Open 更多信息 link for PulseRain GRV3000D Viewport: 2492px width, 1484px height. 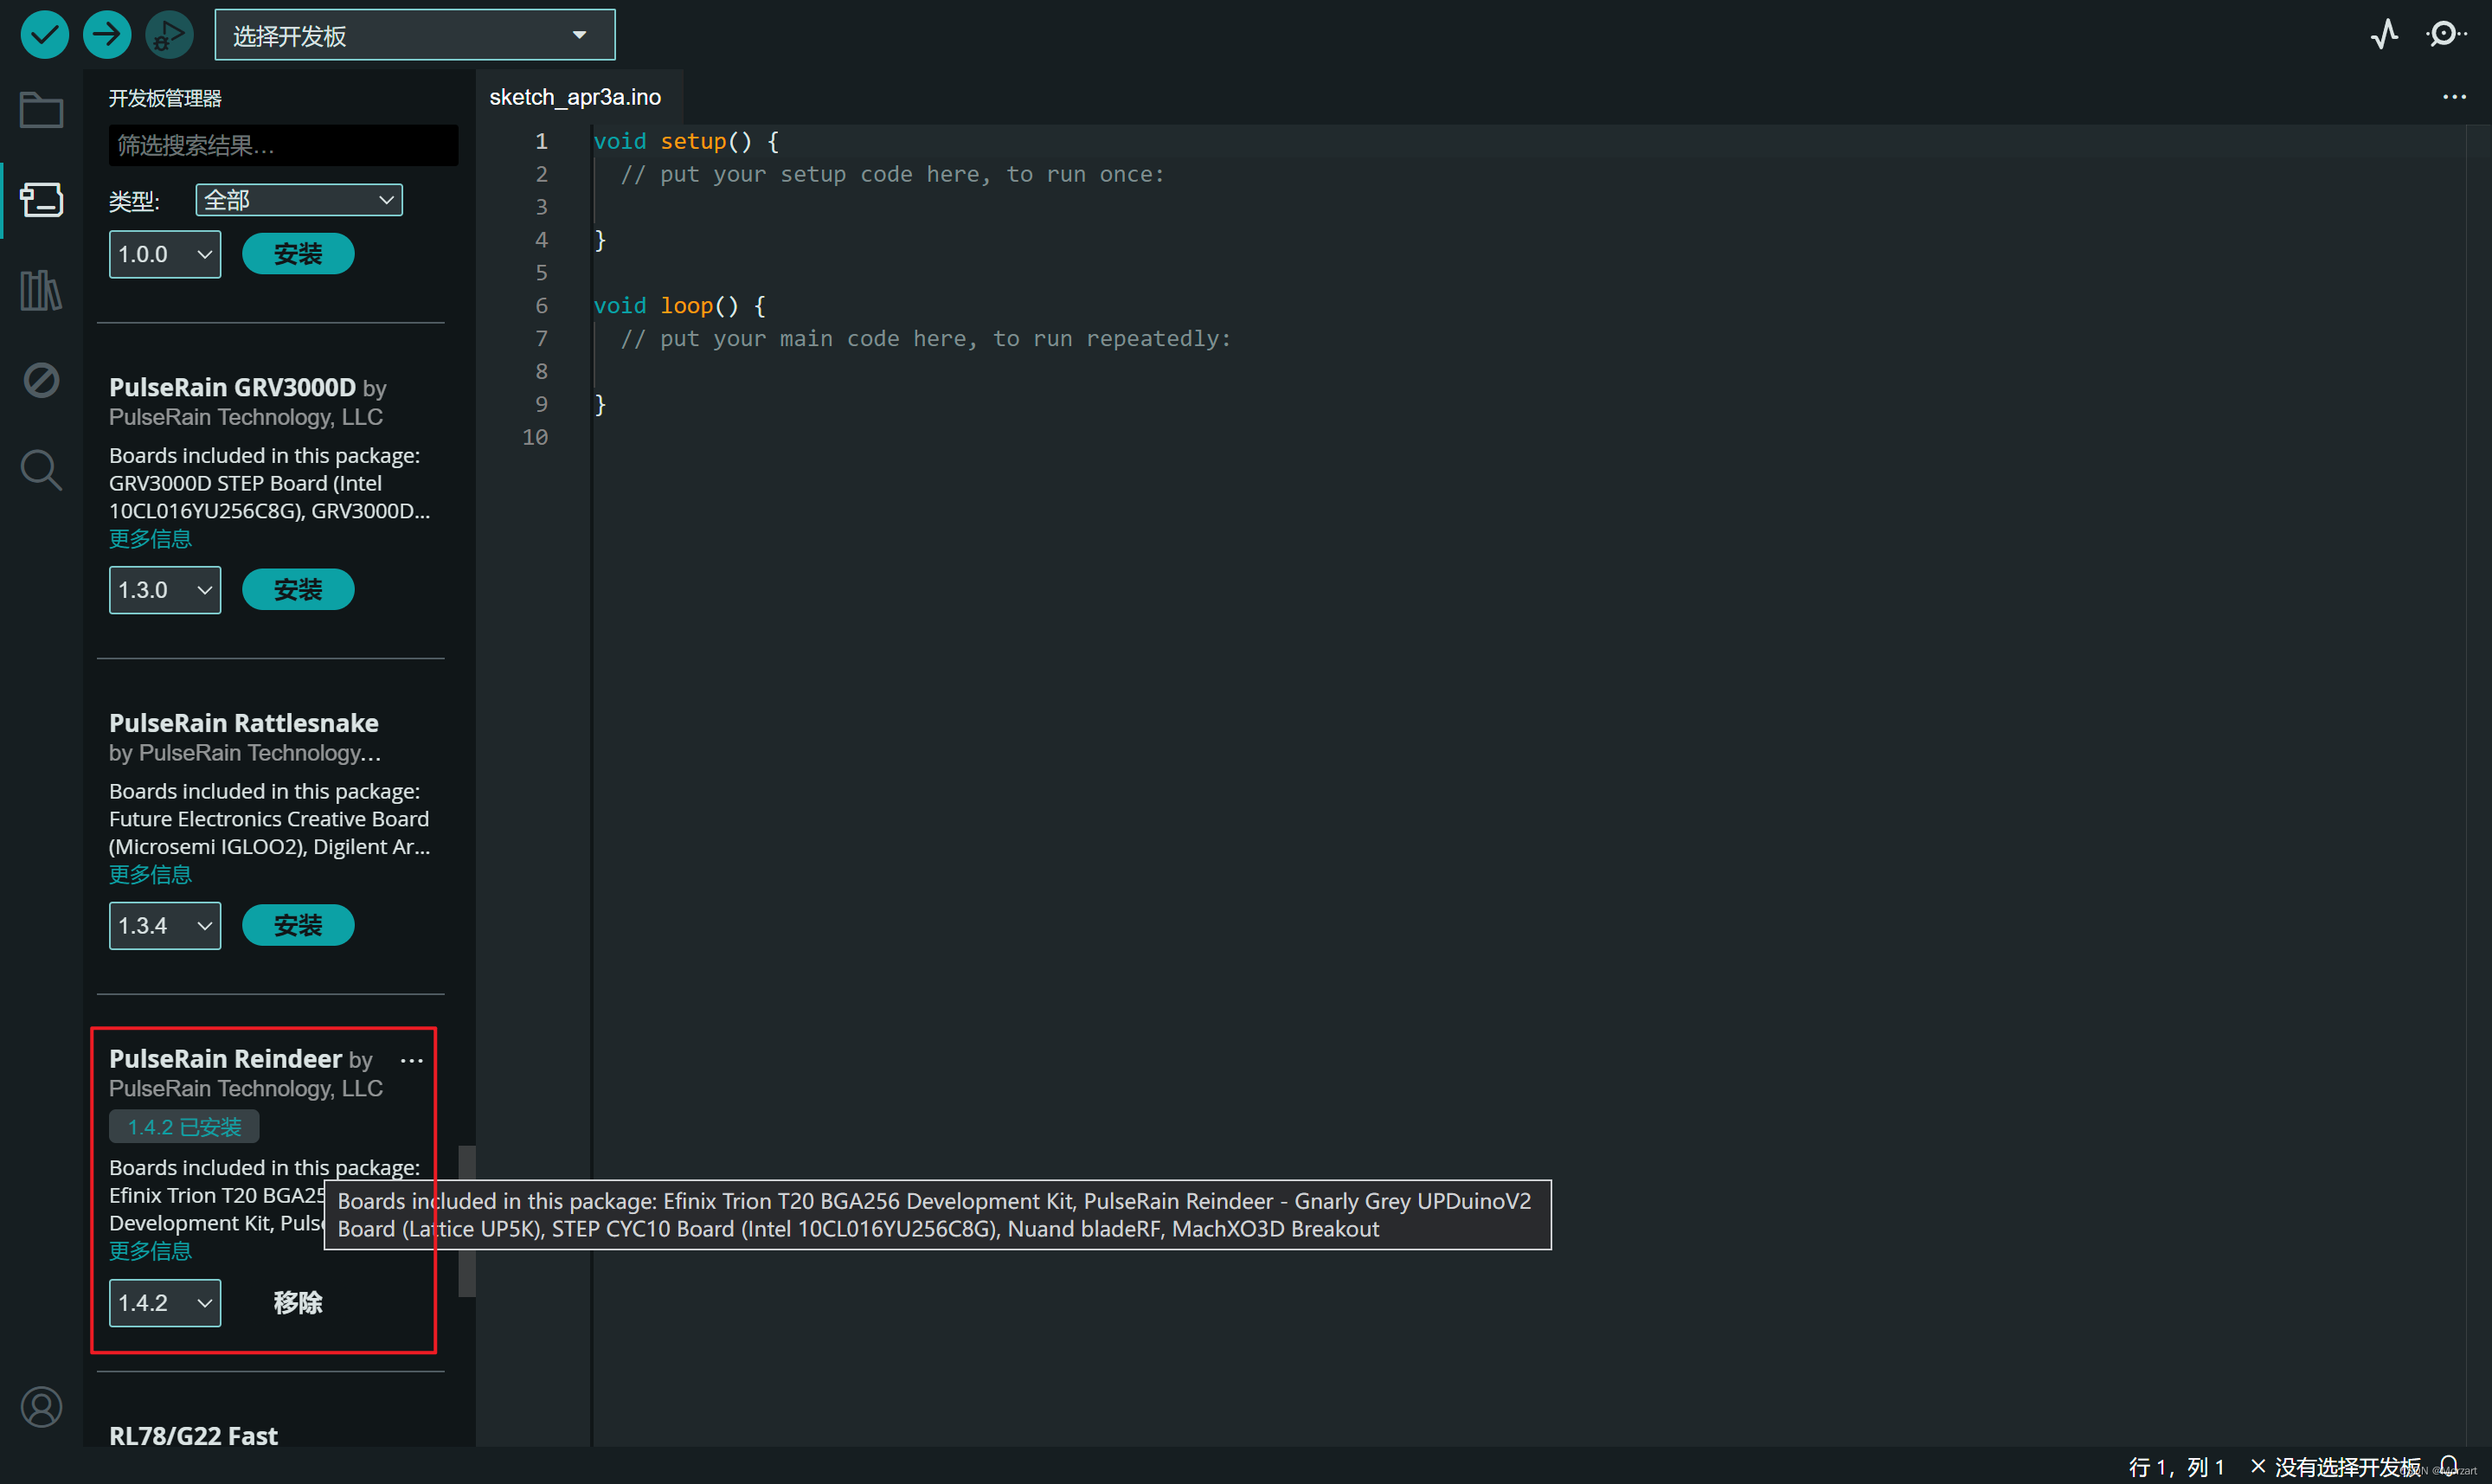150,539
